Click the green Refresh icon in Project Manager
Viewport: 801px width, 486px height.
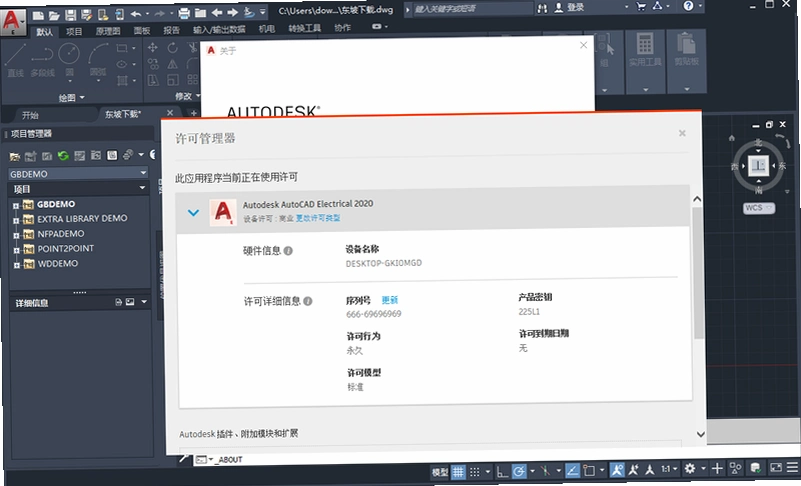pyautogui.click(x=63, y=156)
